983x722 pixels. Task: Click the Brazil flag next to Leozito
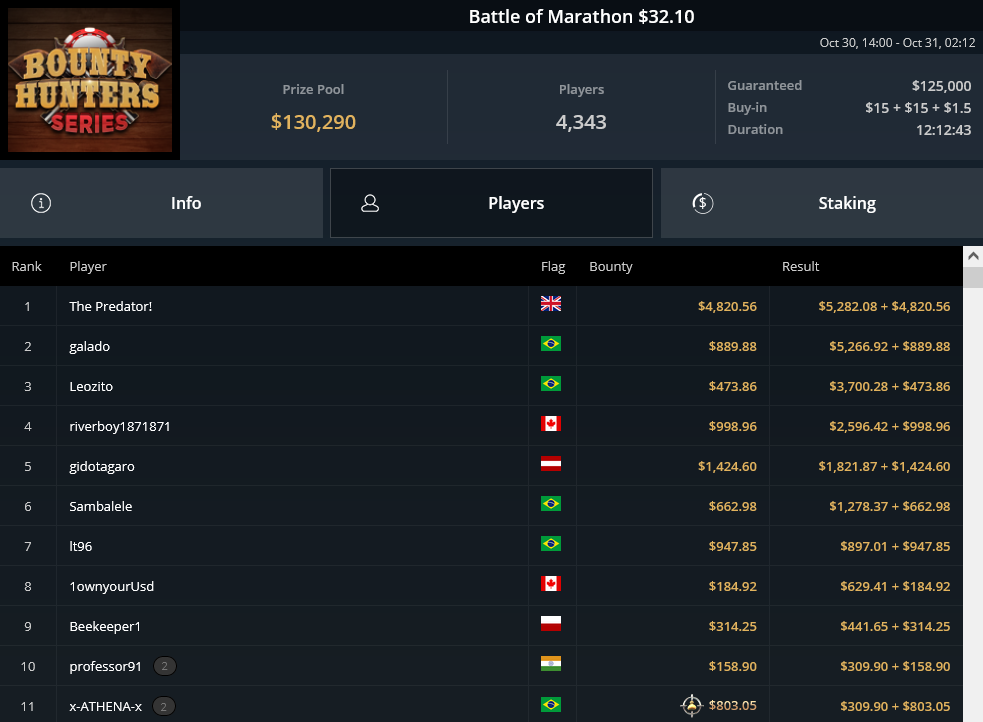point(551,384)
